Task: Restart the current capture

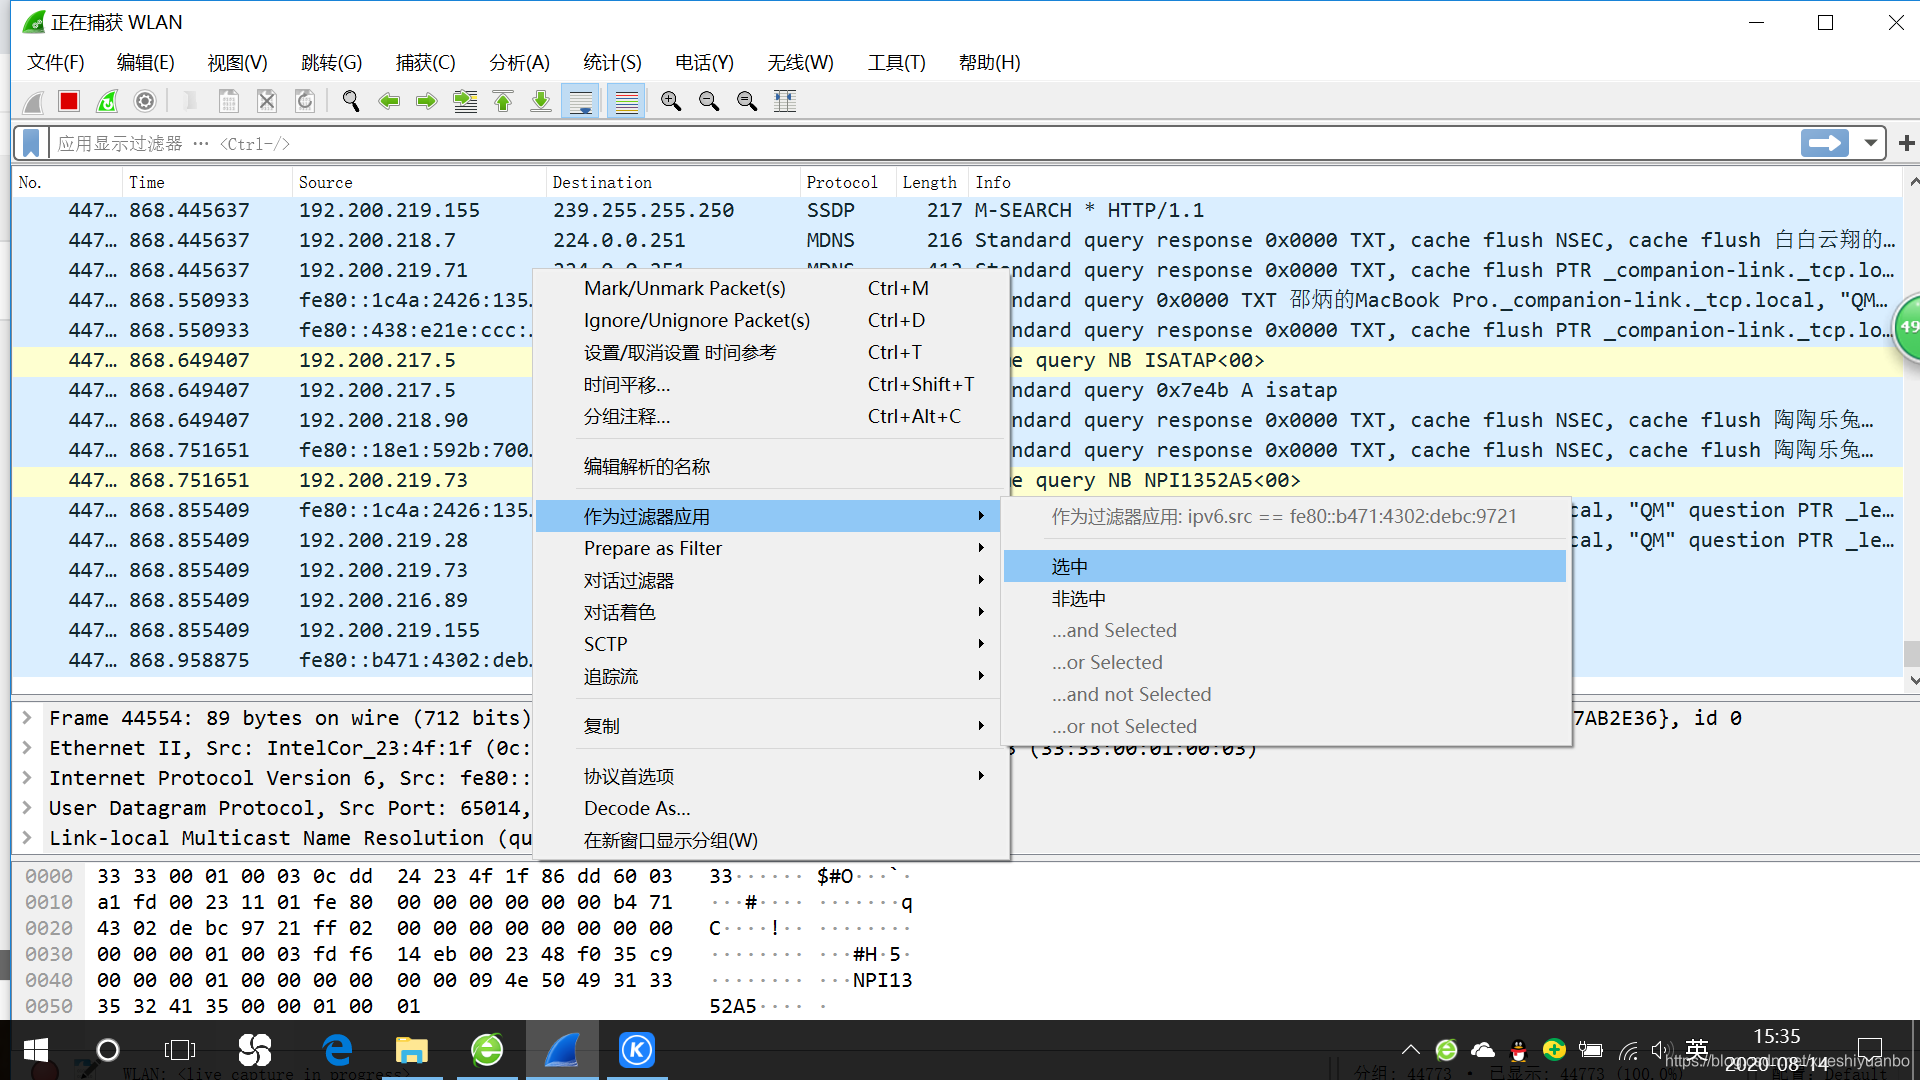Action: point(107,101)
